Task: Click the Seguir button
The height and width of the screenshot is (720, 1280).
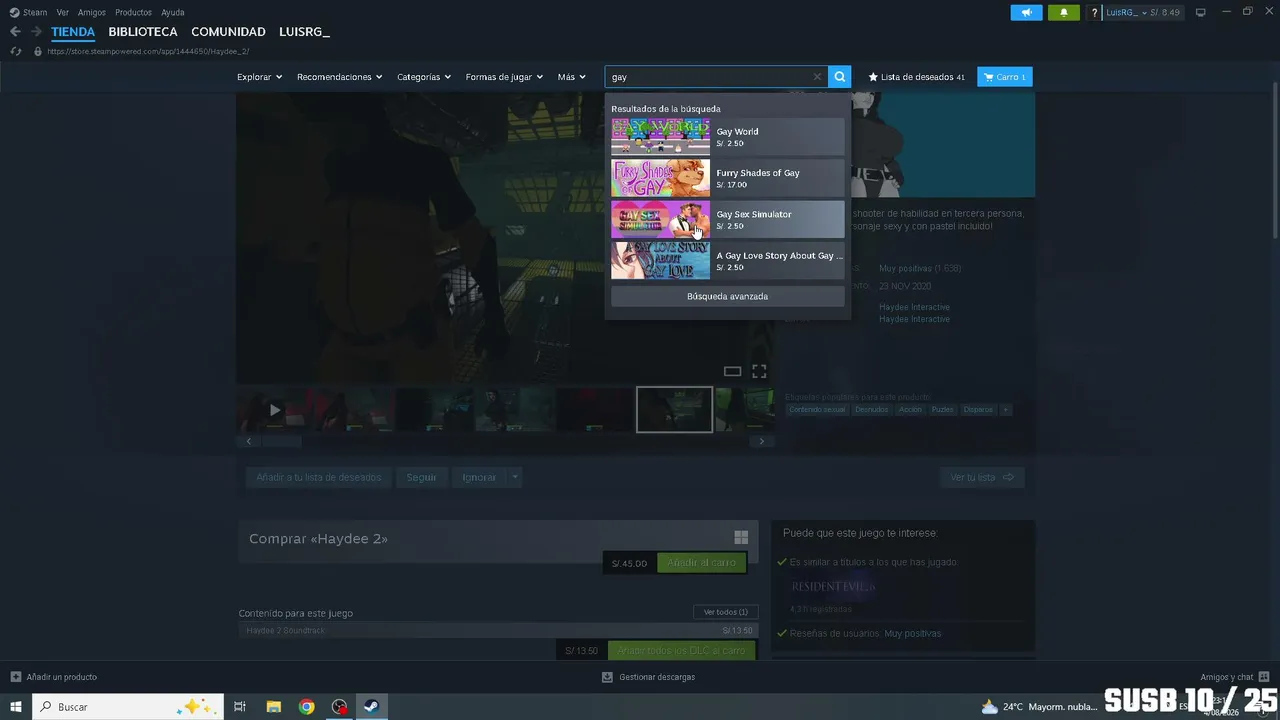Action: pyautogui.click(x=421, y=478)
